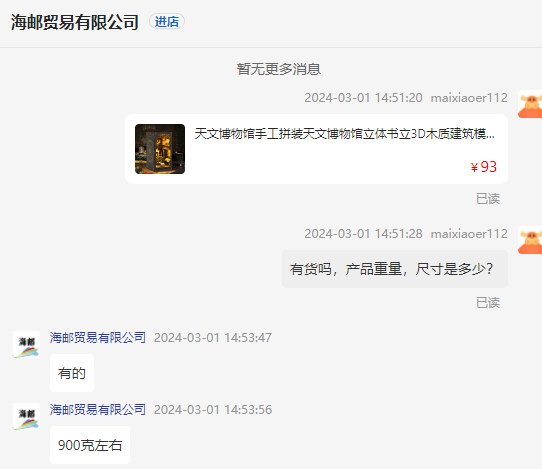Click the 海邮 seller avatar beside the 900克左右 reply

pos(26,416)
